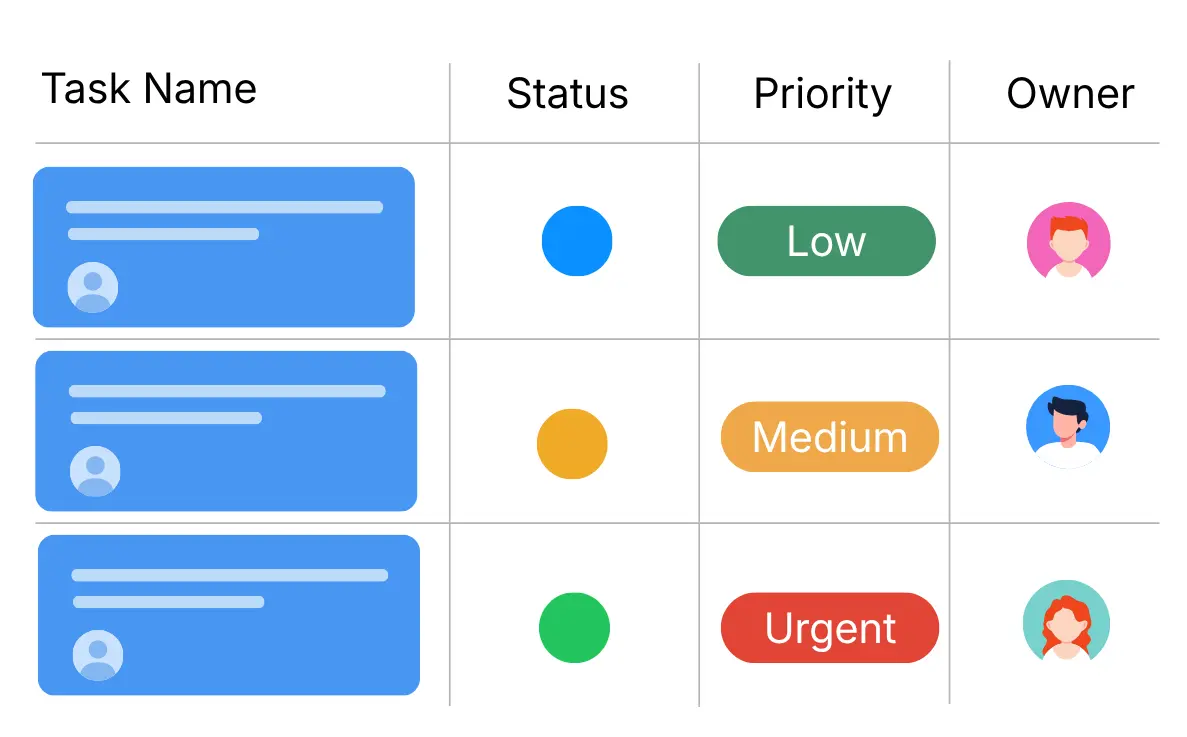Click the teal long-haired owner avatar
Viewport: 1187px width, 737px height.
pyautogui.click(x=1066, y=622)
